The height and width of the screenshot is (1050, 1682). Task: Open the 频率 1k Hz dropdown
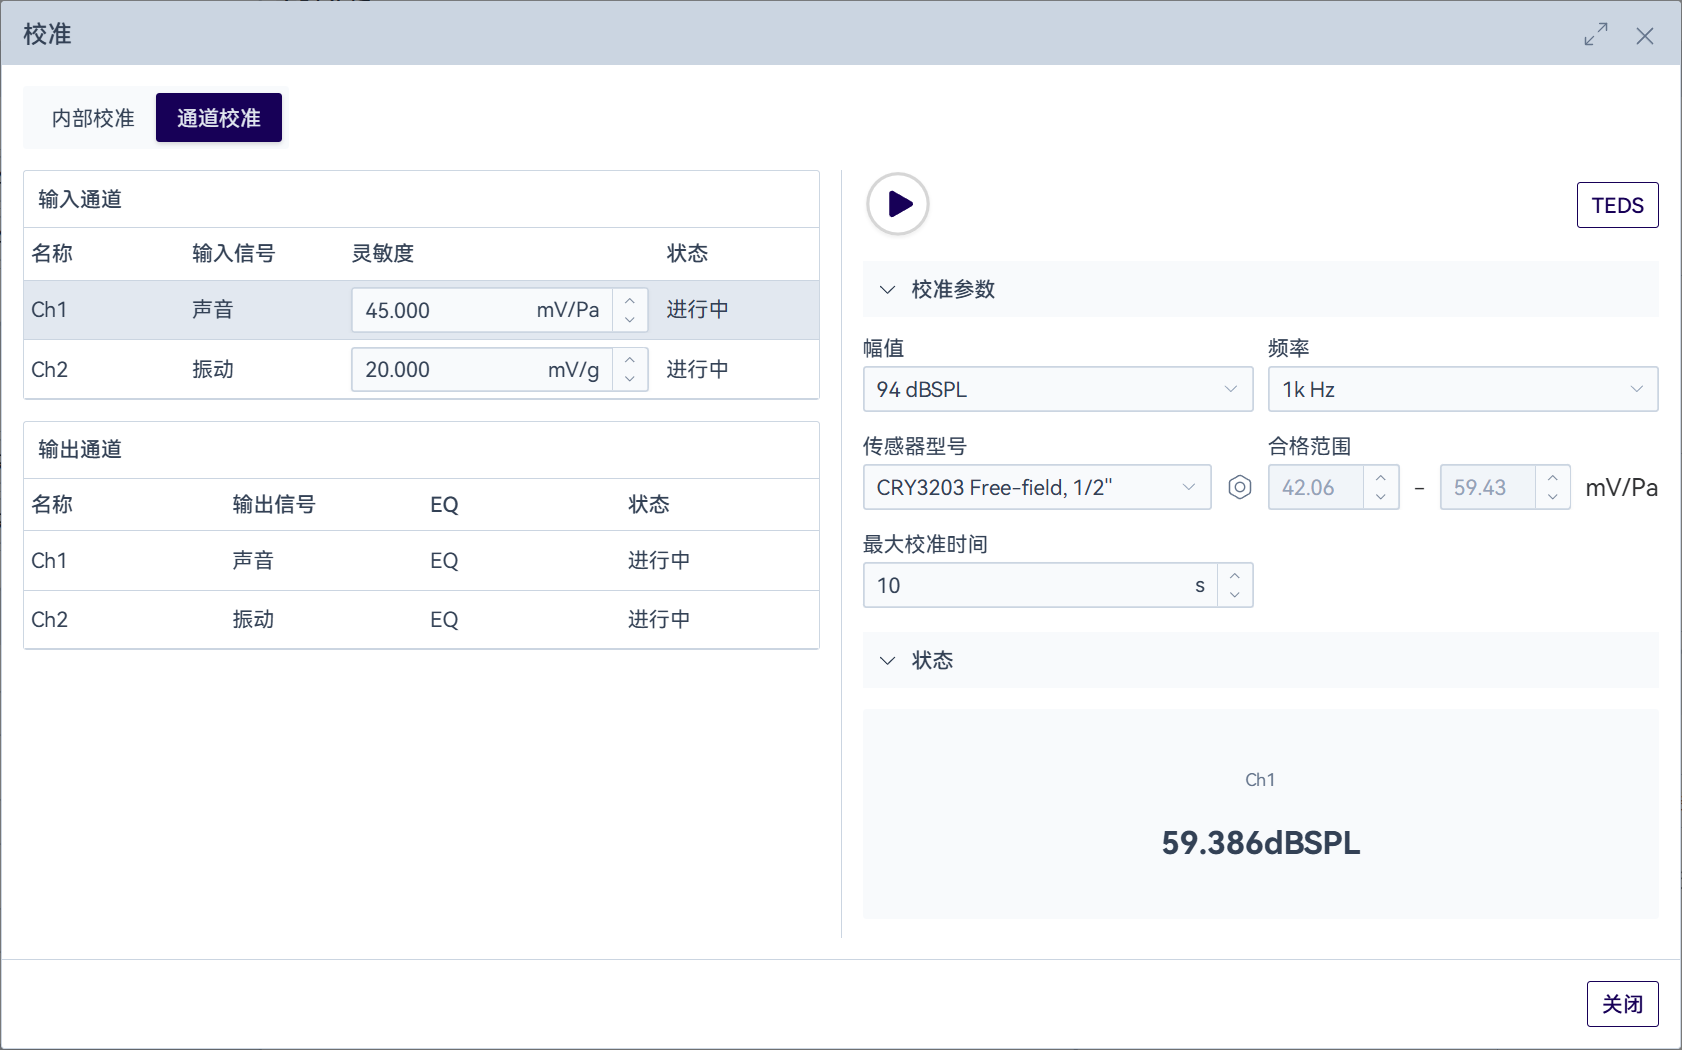[x=1462, y=389]
